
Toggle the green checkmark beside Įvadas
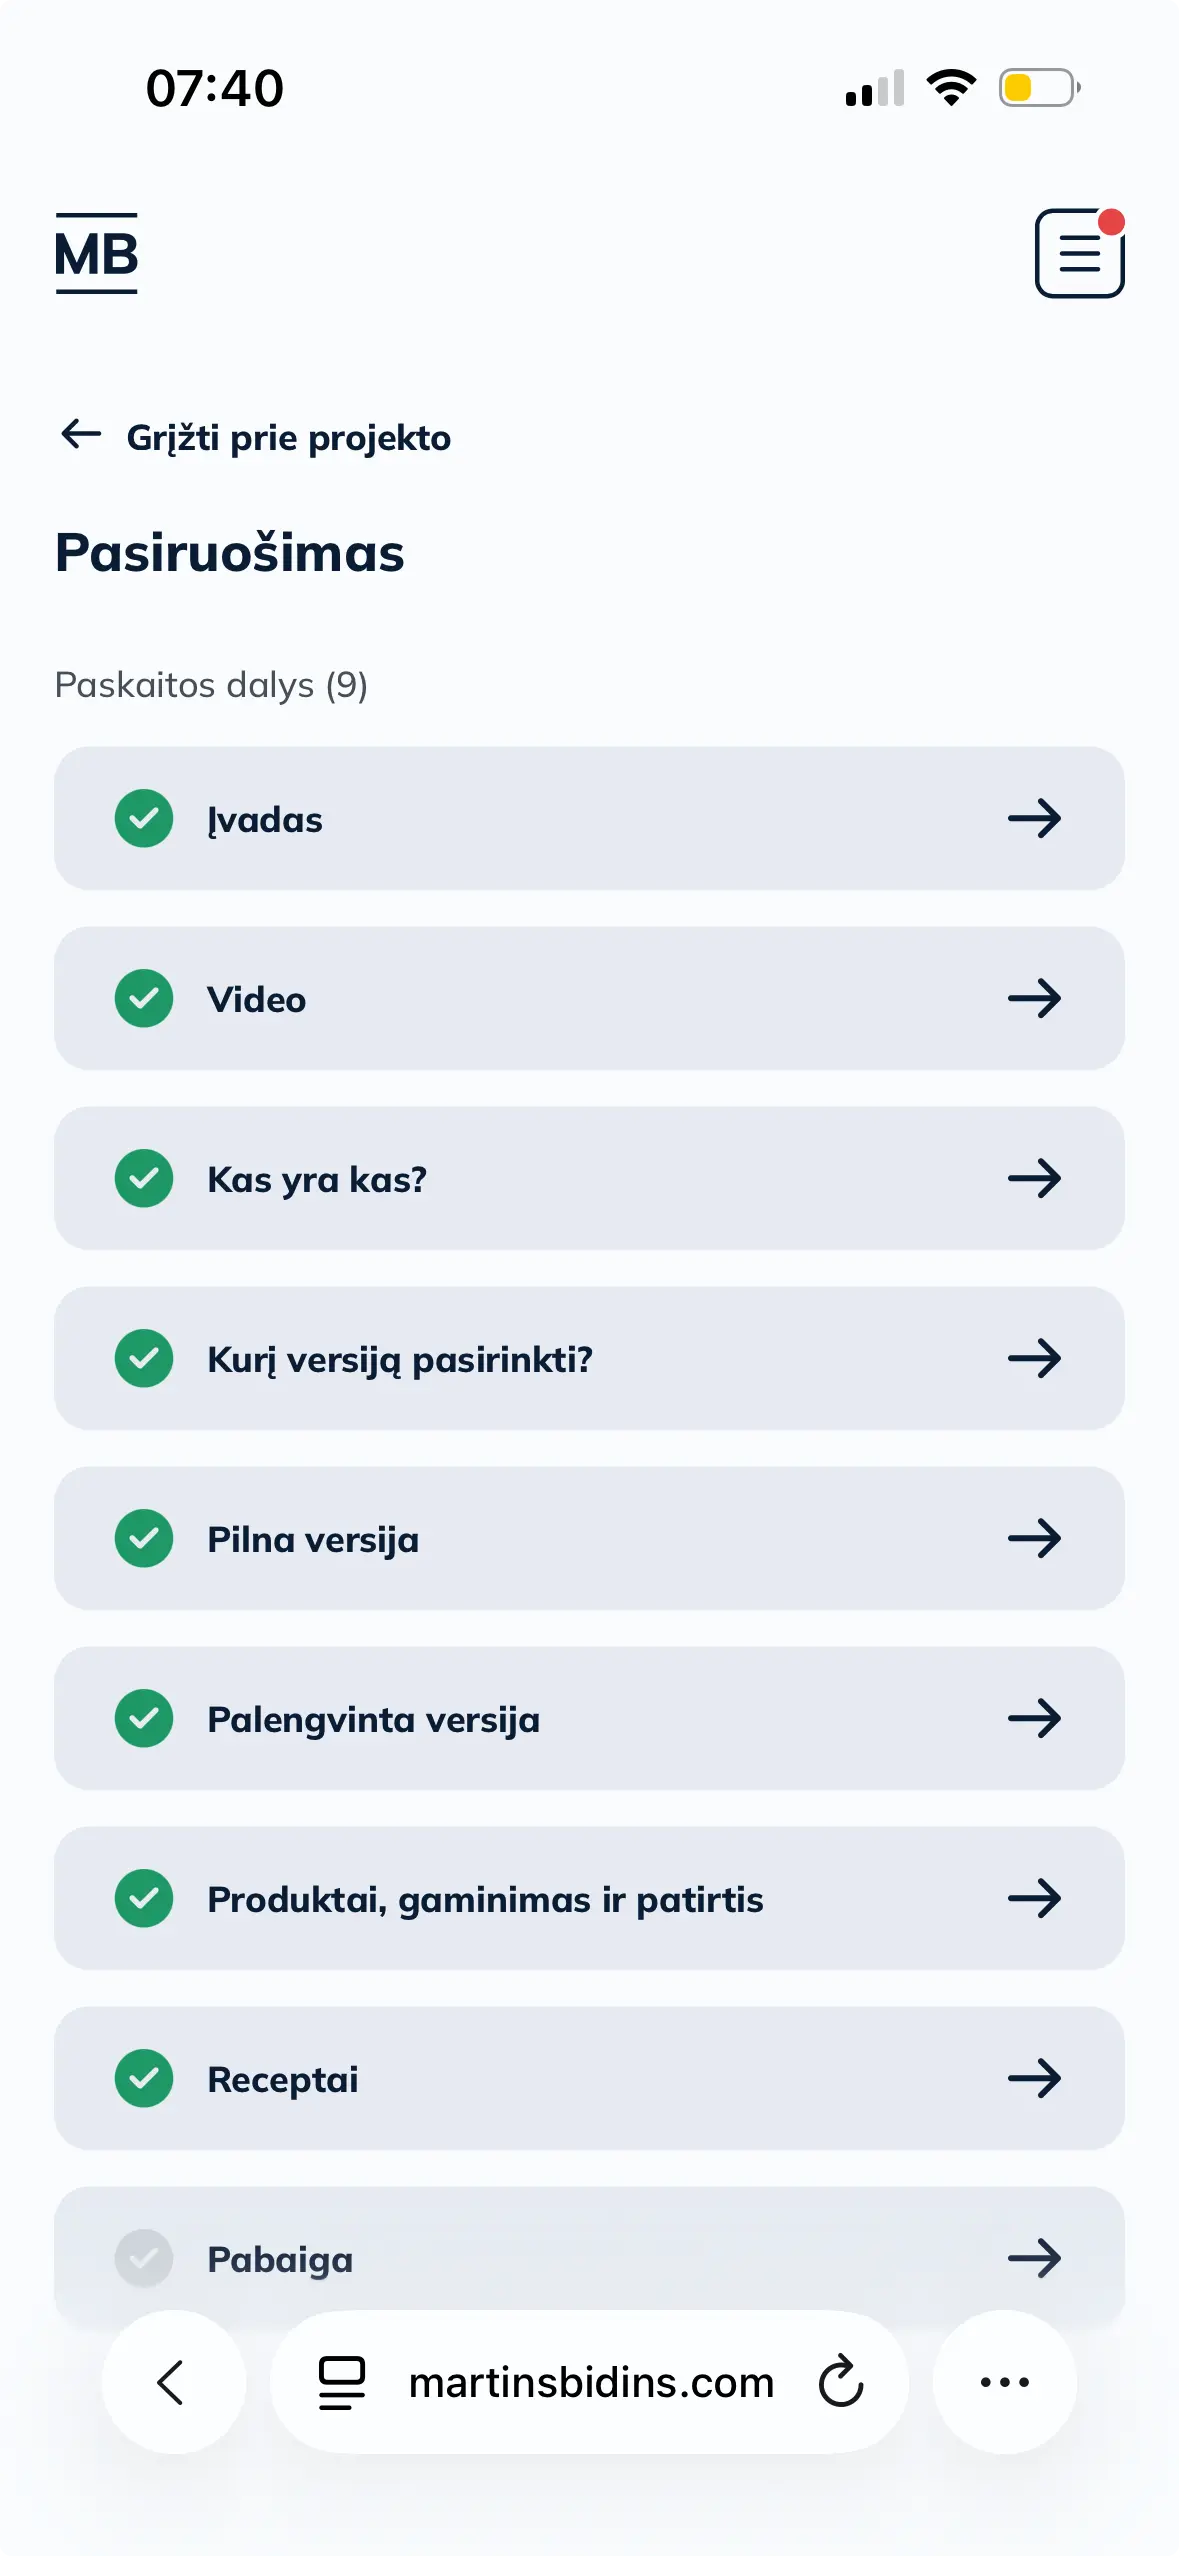point(144,818)
